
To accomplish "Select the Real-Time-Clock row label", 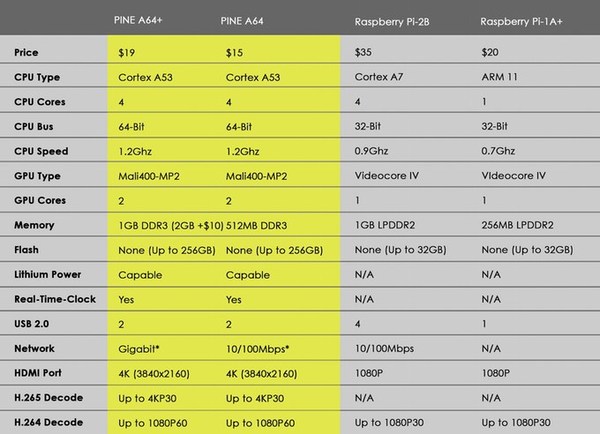I will tap(51, 297).
